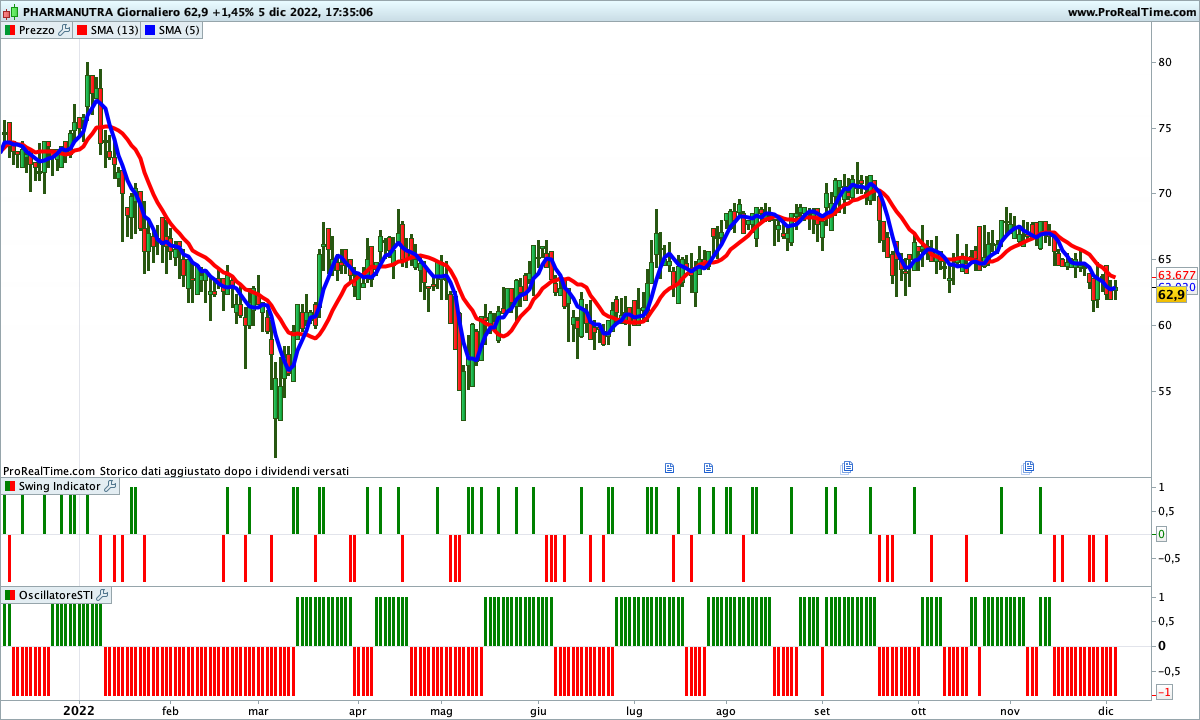Open the second single document icon near late July
This screenshot has height=720, width=1200.
(x=708, y=467)
